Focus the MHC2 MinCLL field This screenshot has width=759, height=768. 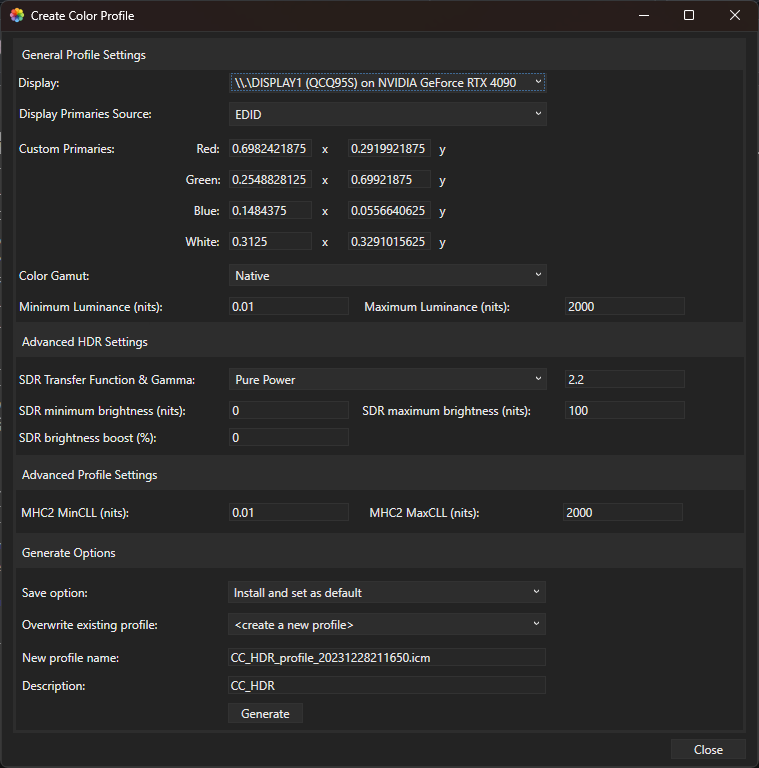pyautogui.click(x=289, y=512)
